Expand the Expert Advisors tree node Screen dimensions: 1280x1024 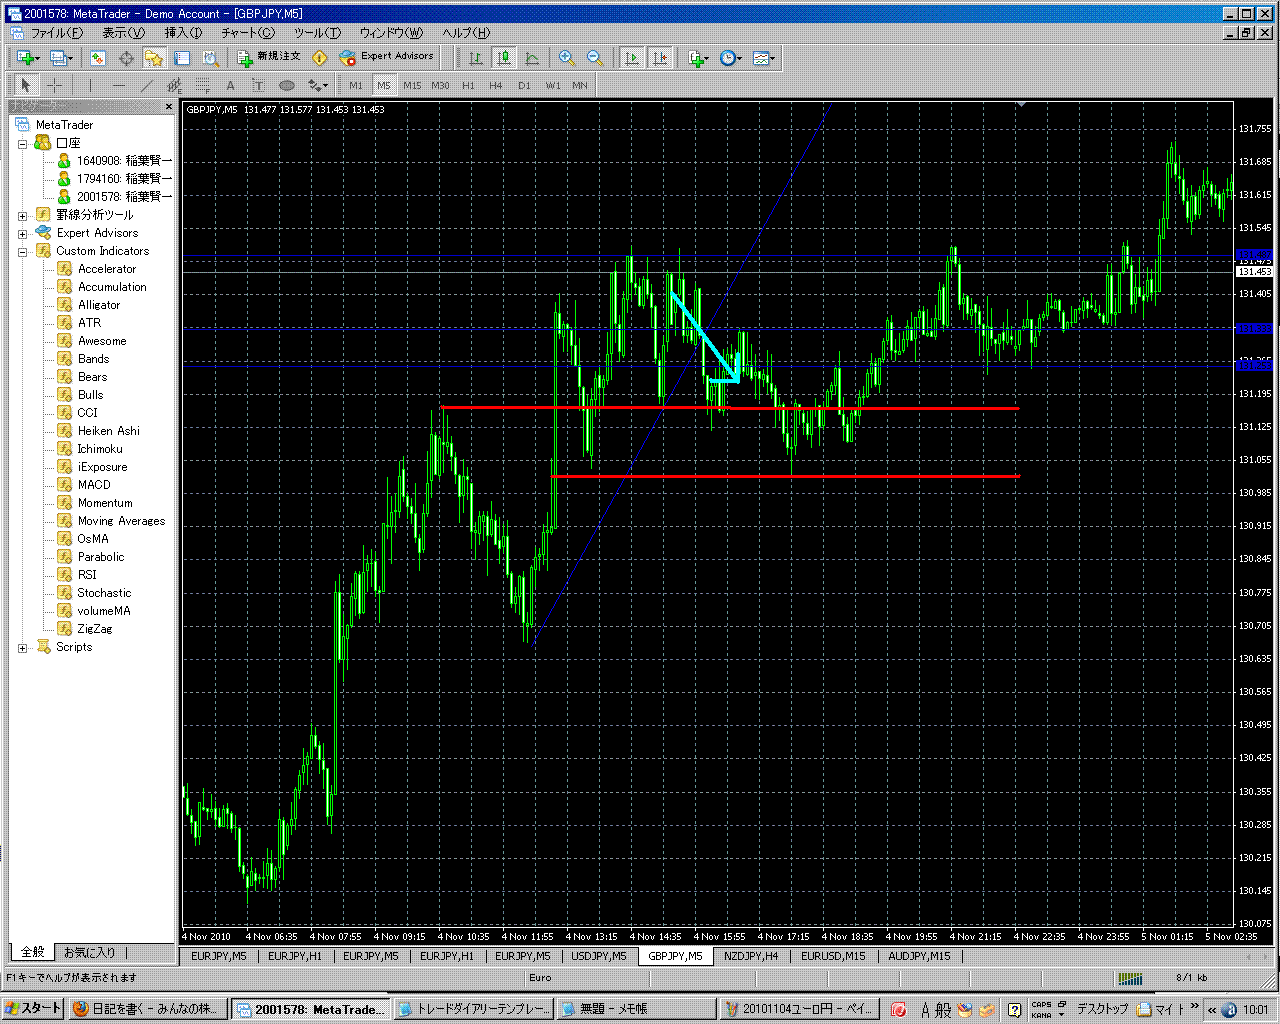23,233
